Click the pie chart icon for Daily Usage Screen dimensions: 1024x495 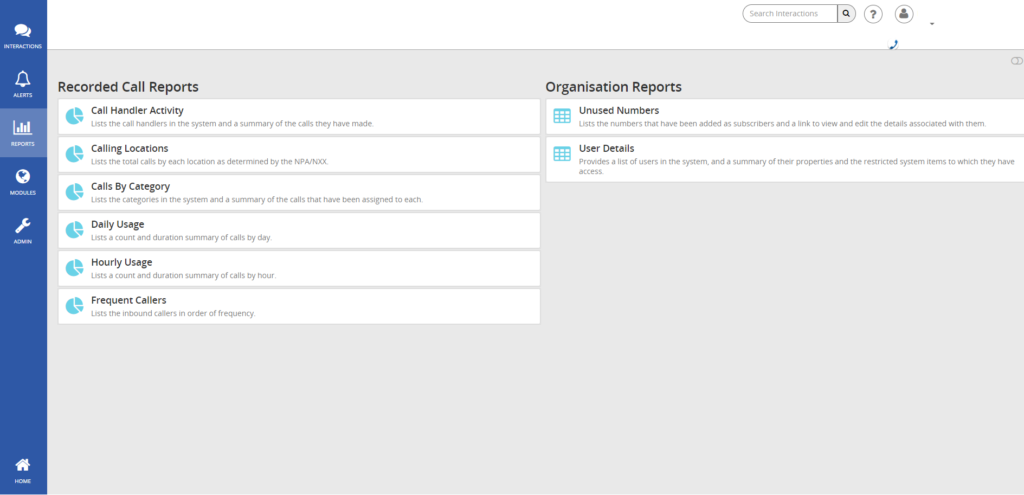pyautogui.click(x=74, y=230)
